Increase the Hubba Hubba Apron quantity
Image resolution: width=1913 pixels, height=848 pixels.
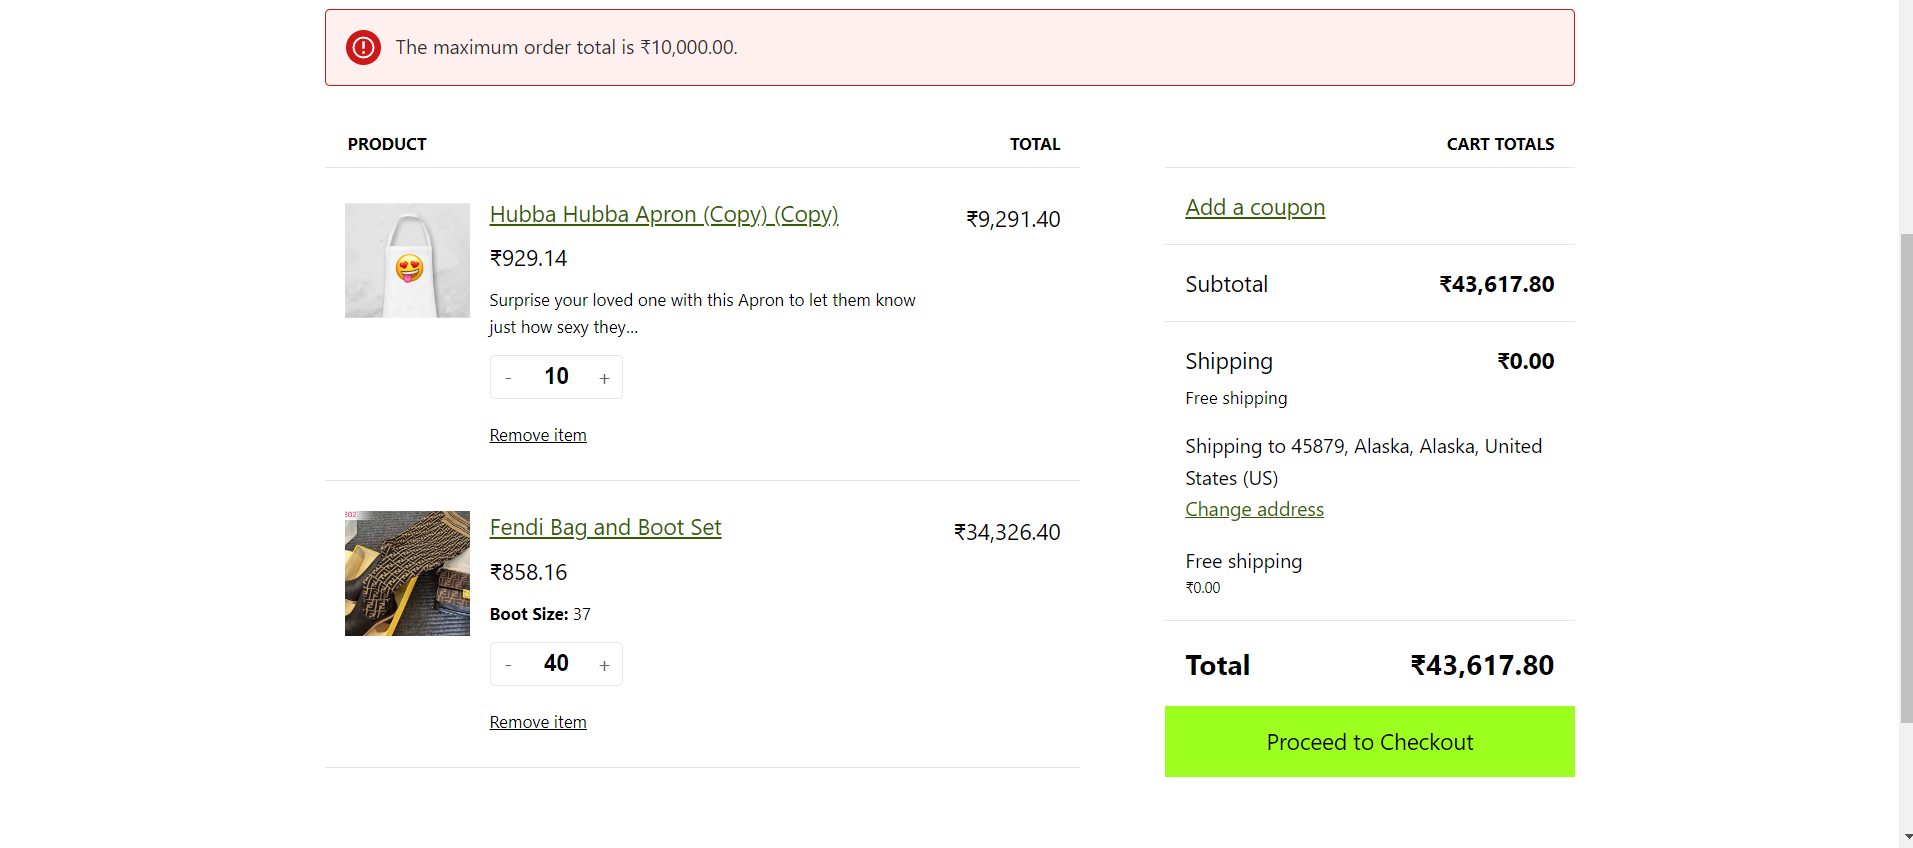point(604,378)
